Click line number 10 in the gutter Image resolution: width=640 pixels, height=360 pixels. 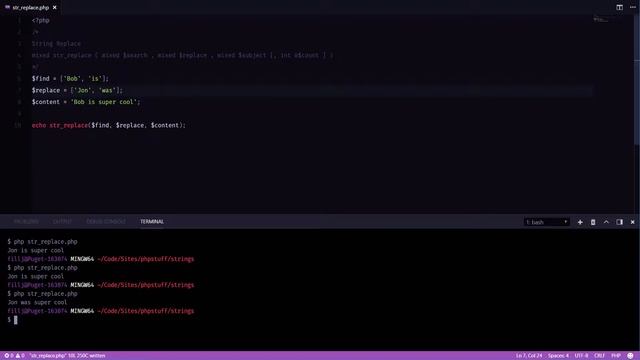point(18,125)
